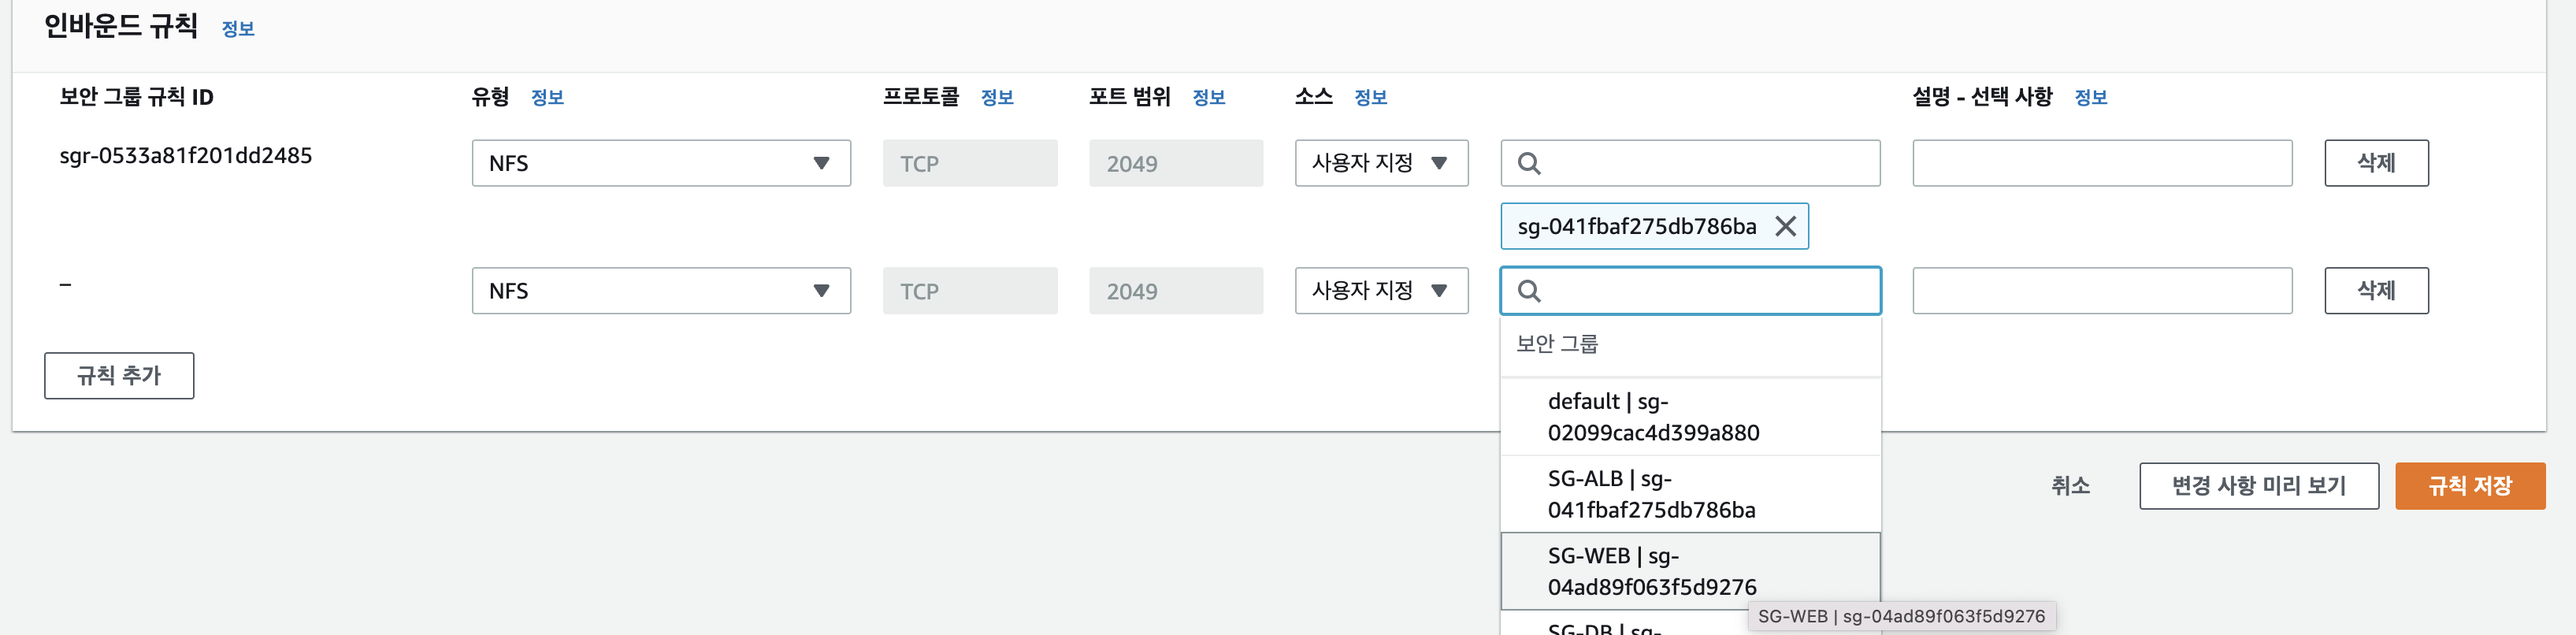Click the 규칙 추가 button
This screenshot has width=2576, height=635.
tap(119, 375)
